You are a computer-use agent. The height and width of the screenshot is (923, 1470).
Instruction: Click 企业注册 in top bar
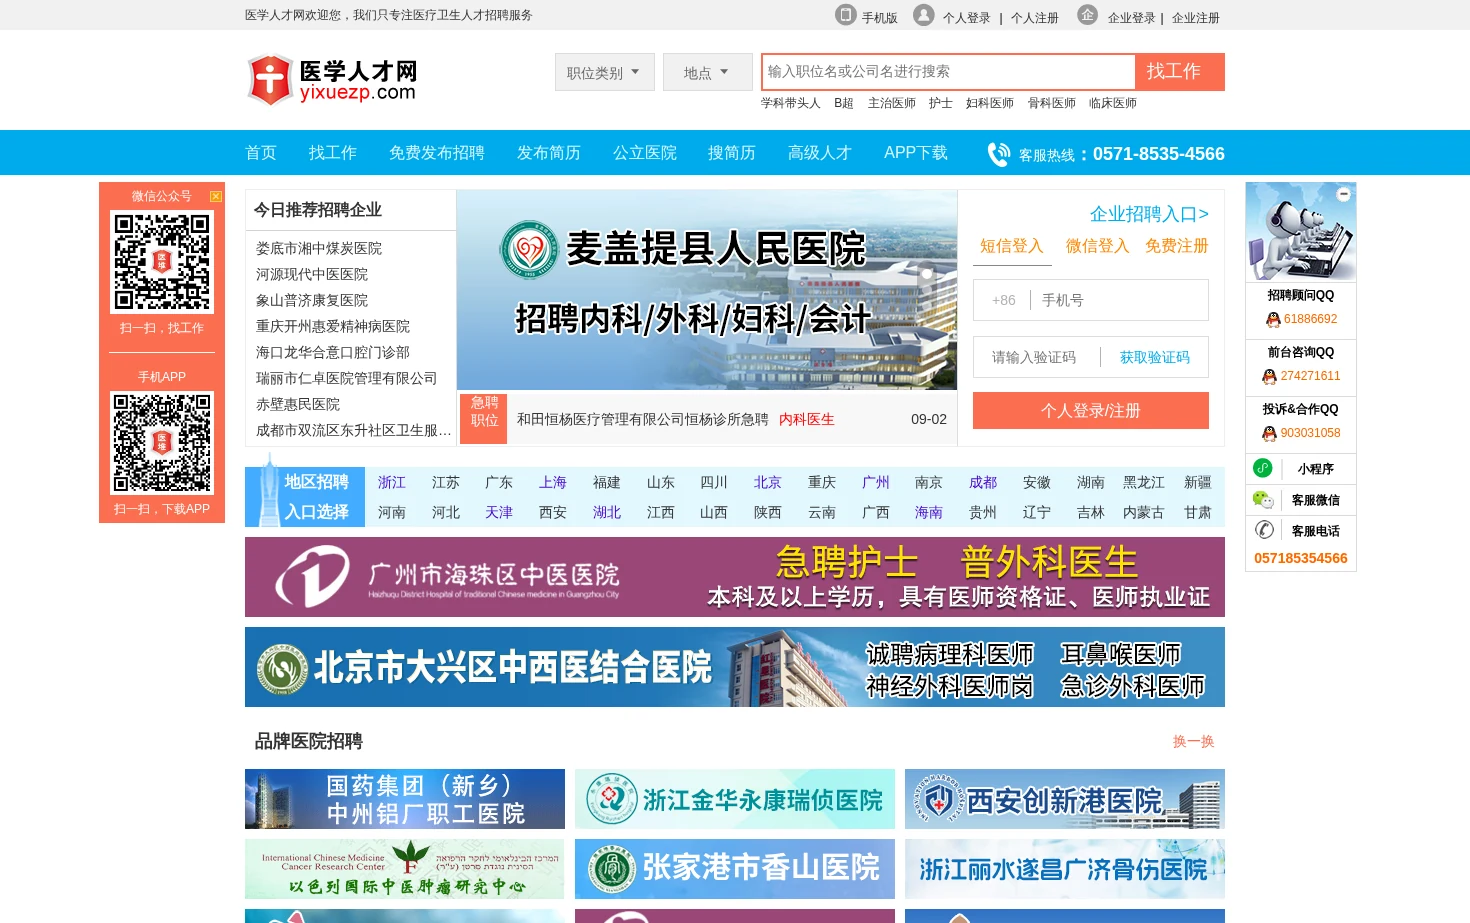(x=1196, y=18)
